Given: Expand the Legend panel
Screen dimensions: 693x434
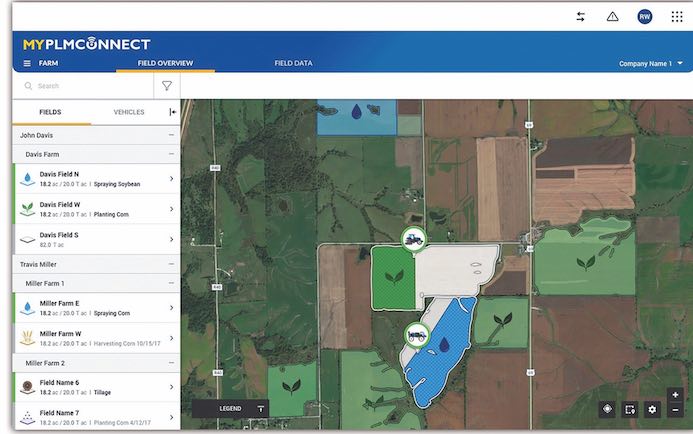Looking at the screenshot, I should 261,408.
